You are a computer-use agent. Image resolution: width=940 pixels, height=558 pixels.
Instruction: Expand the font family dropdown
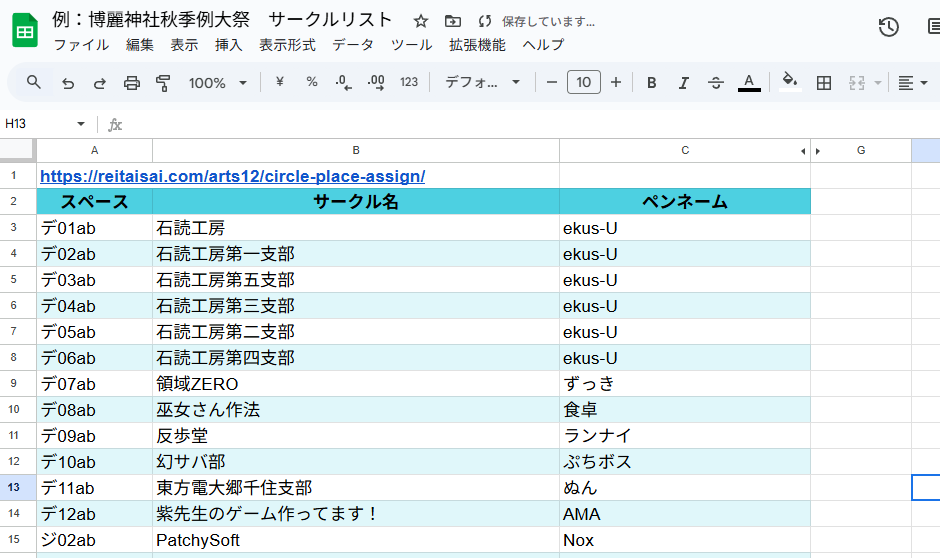pos(483,83)
